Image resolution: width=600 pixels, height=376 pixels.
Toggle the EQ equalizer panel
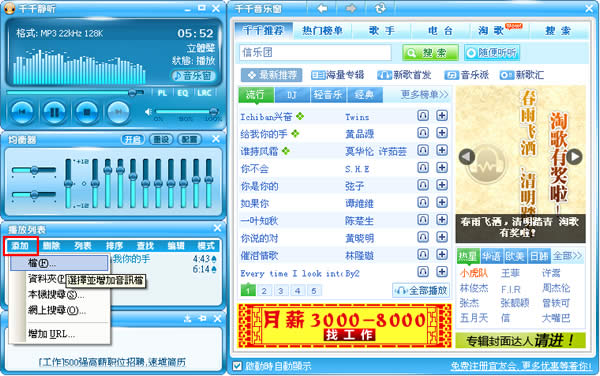tap(183, 93)
